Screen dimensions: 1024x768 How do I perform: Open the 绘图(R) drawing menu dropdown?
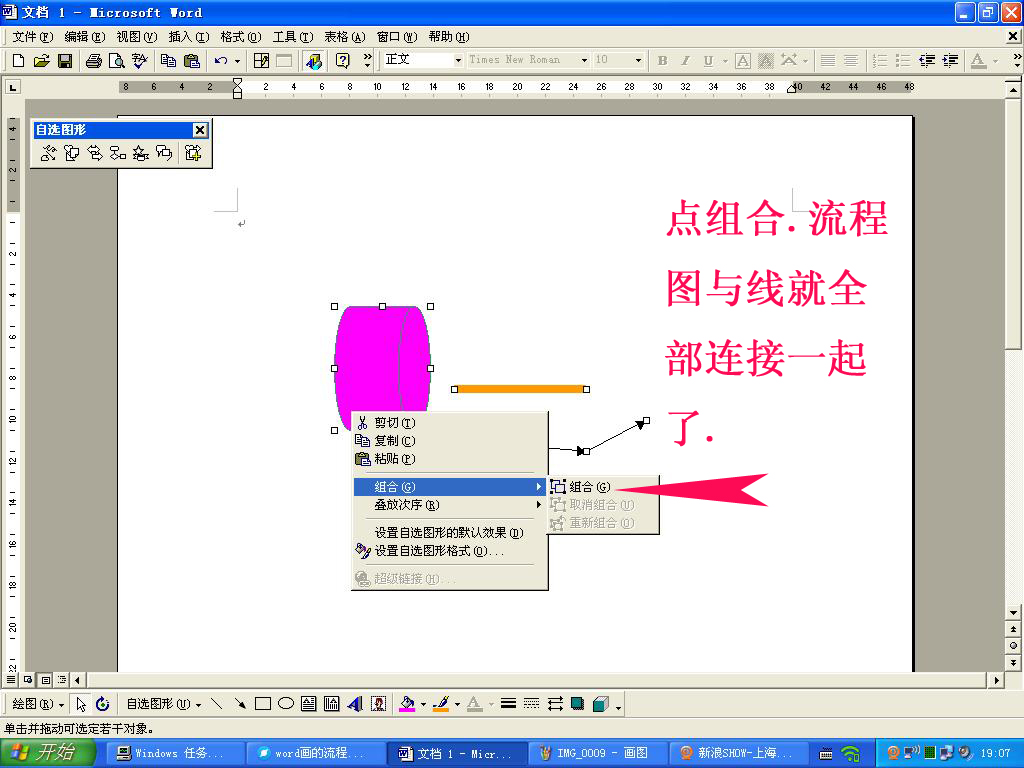point(38,704)
